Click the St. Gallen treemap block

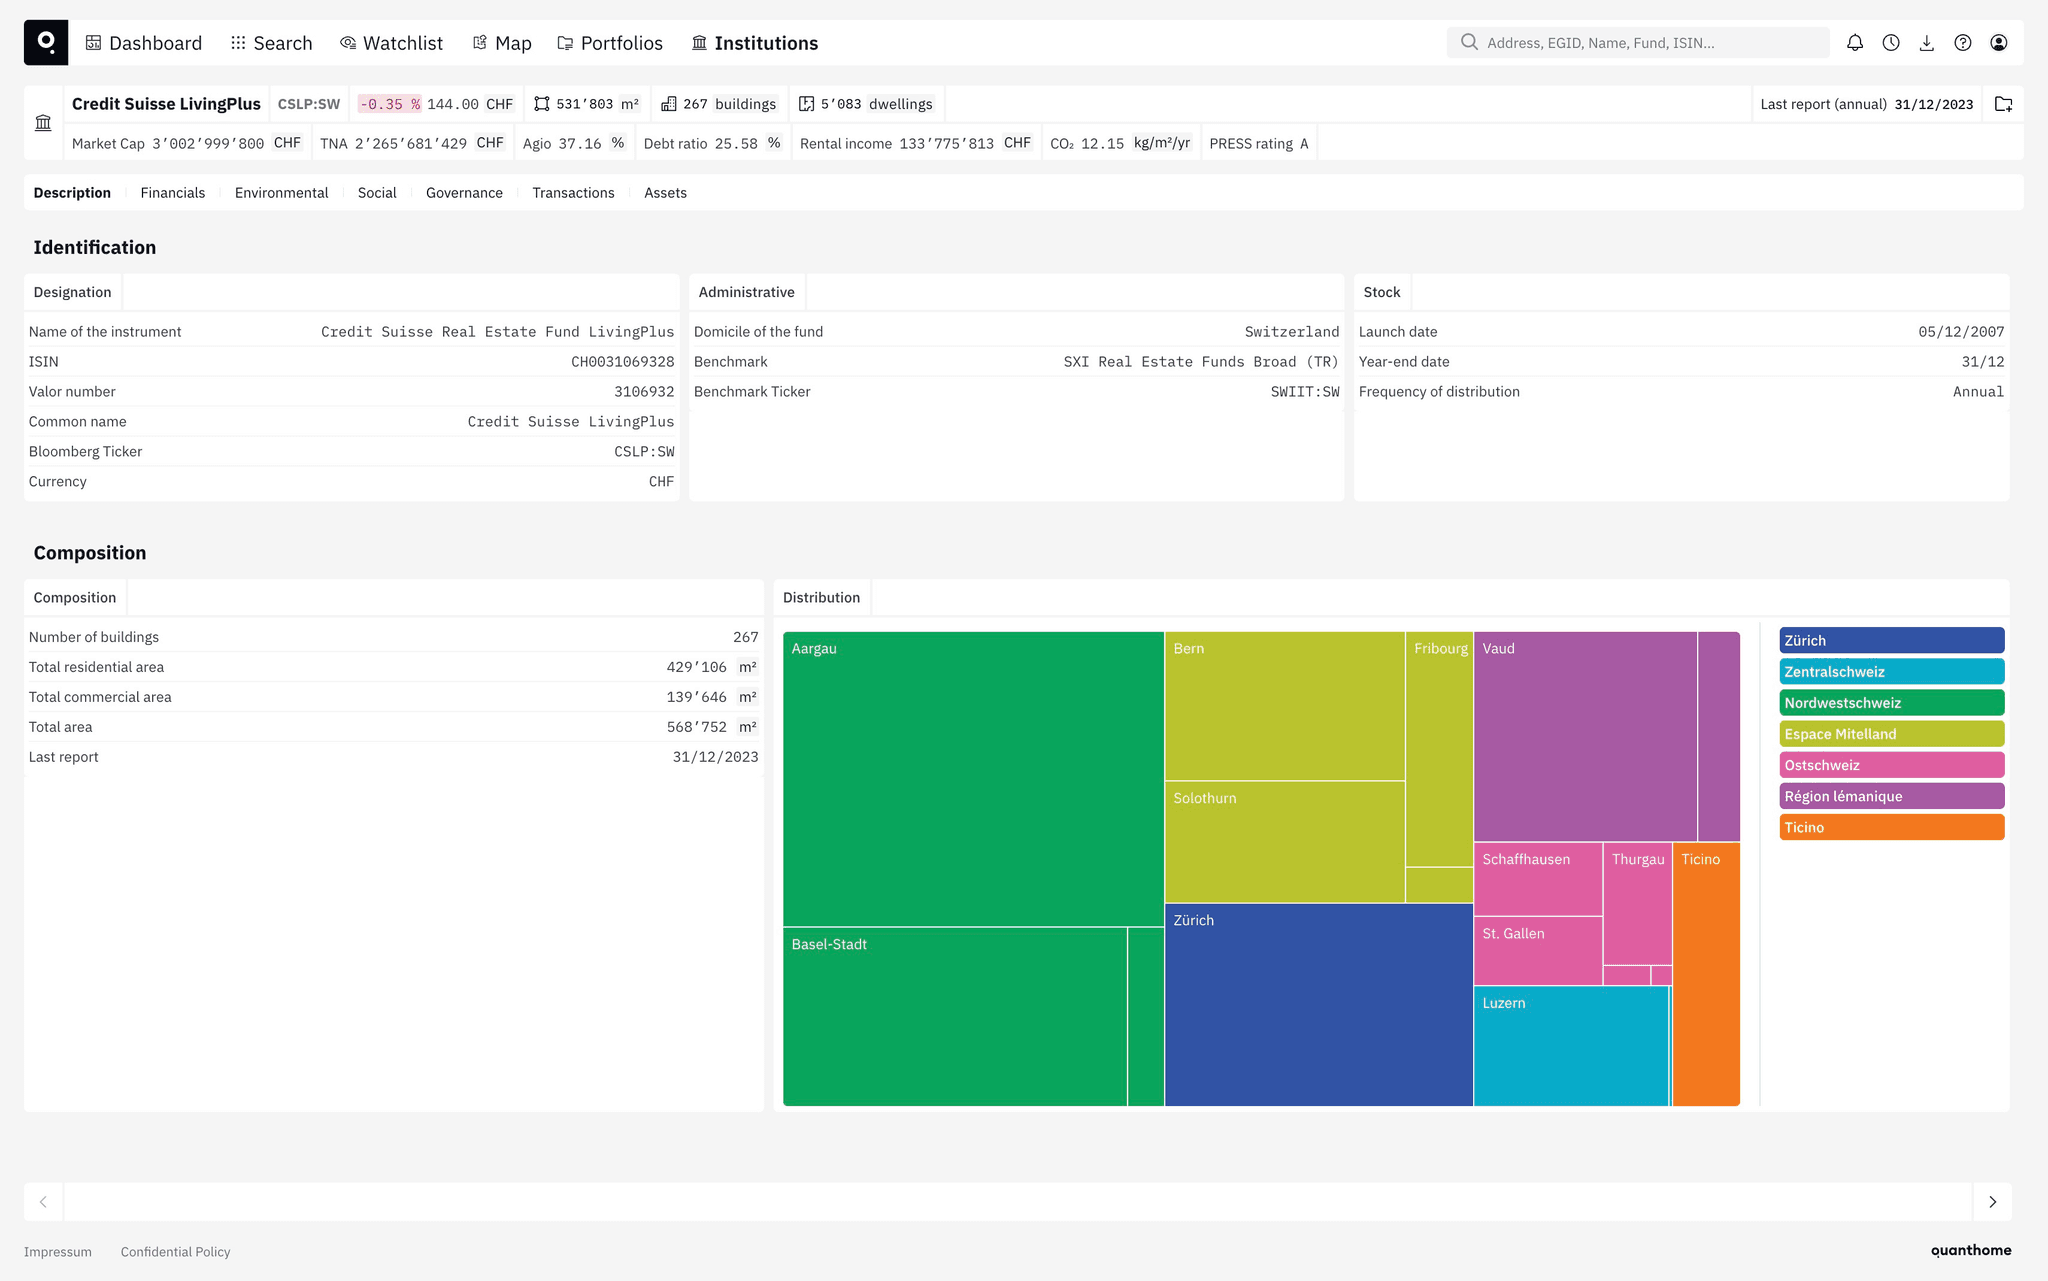pyautogui.click(x=1538, y=951)
